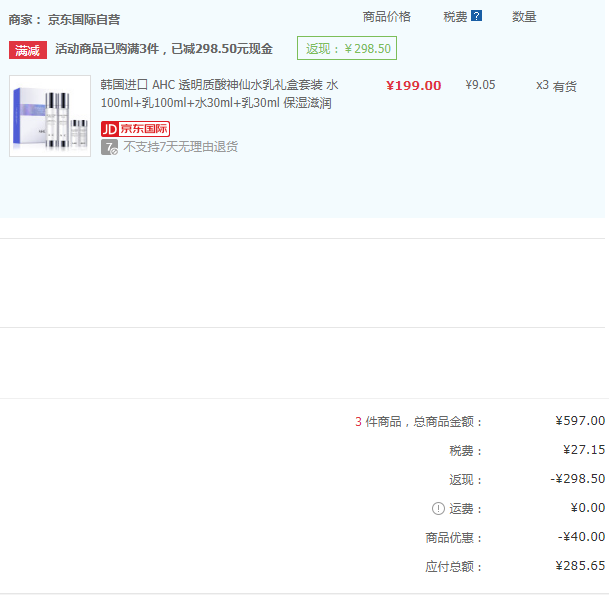
Task: Click the 商品价格 column header
Action: click(386, 17)
